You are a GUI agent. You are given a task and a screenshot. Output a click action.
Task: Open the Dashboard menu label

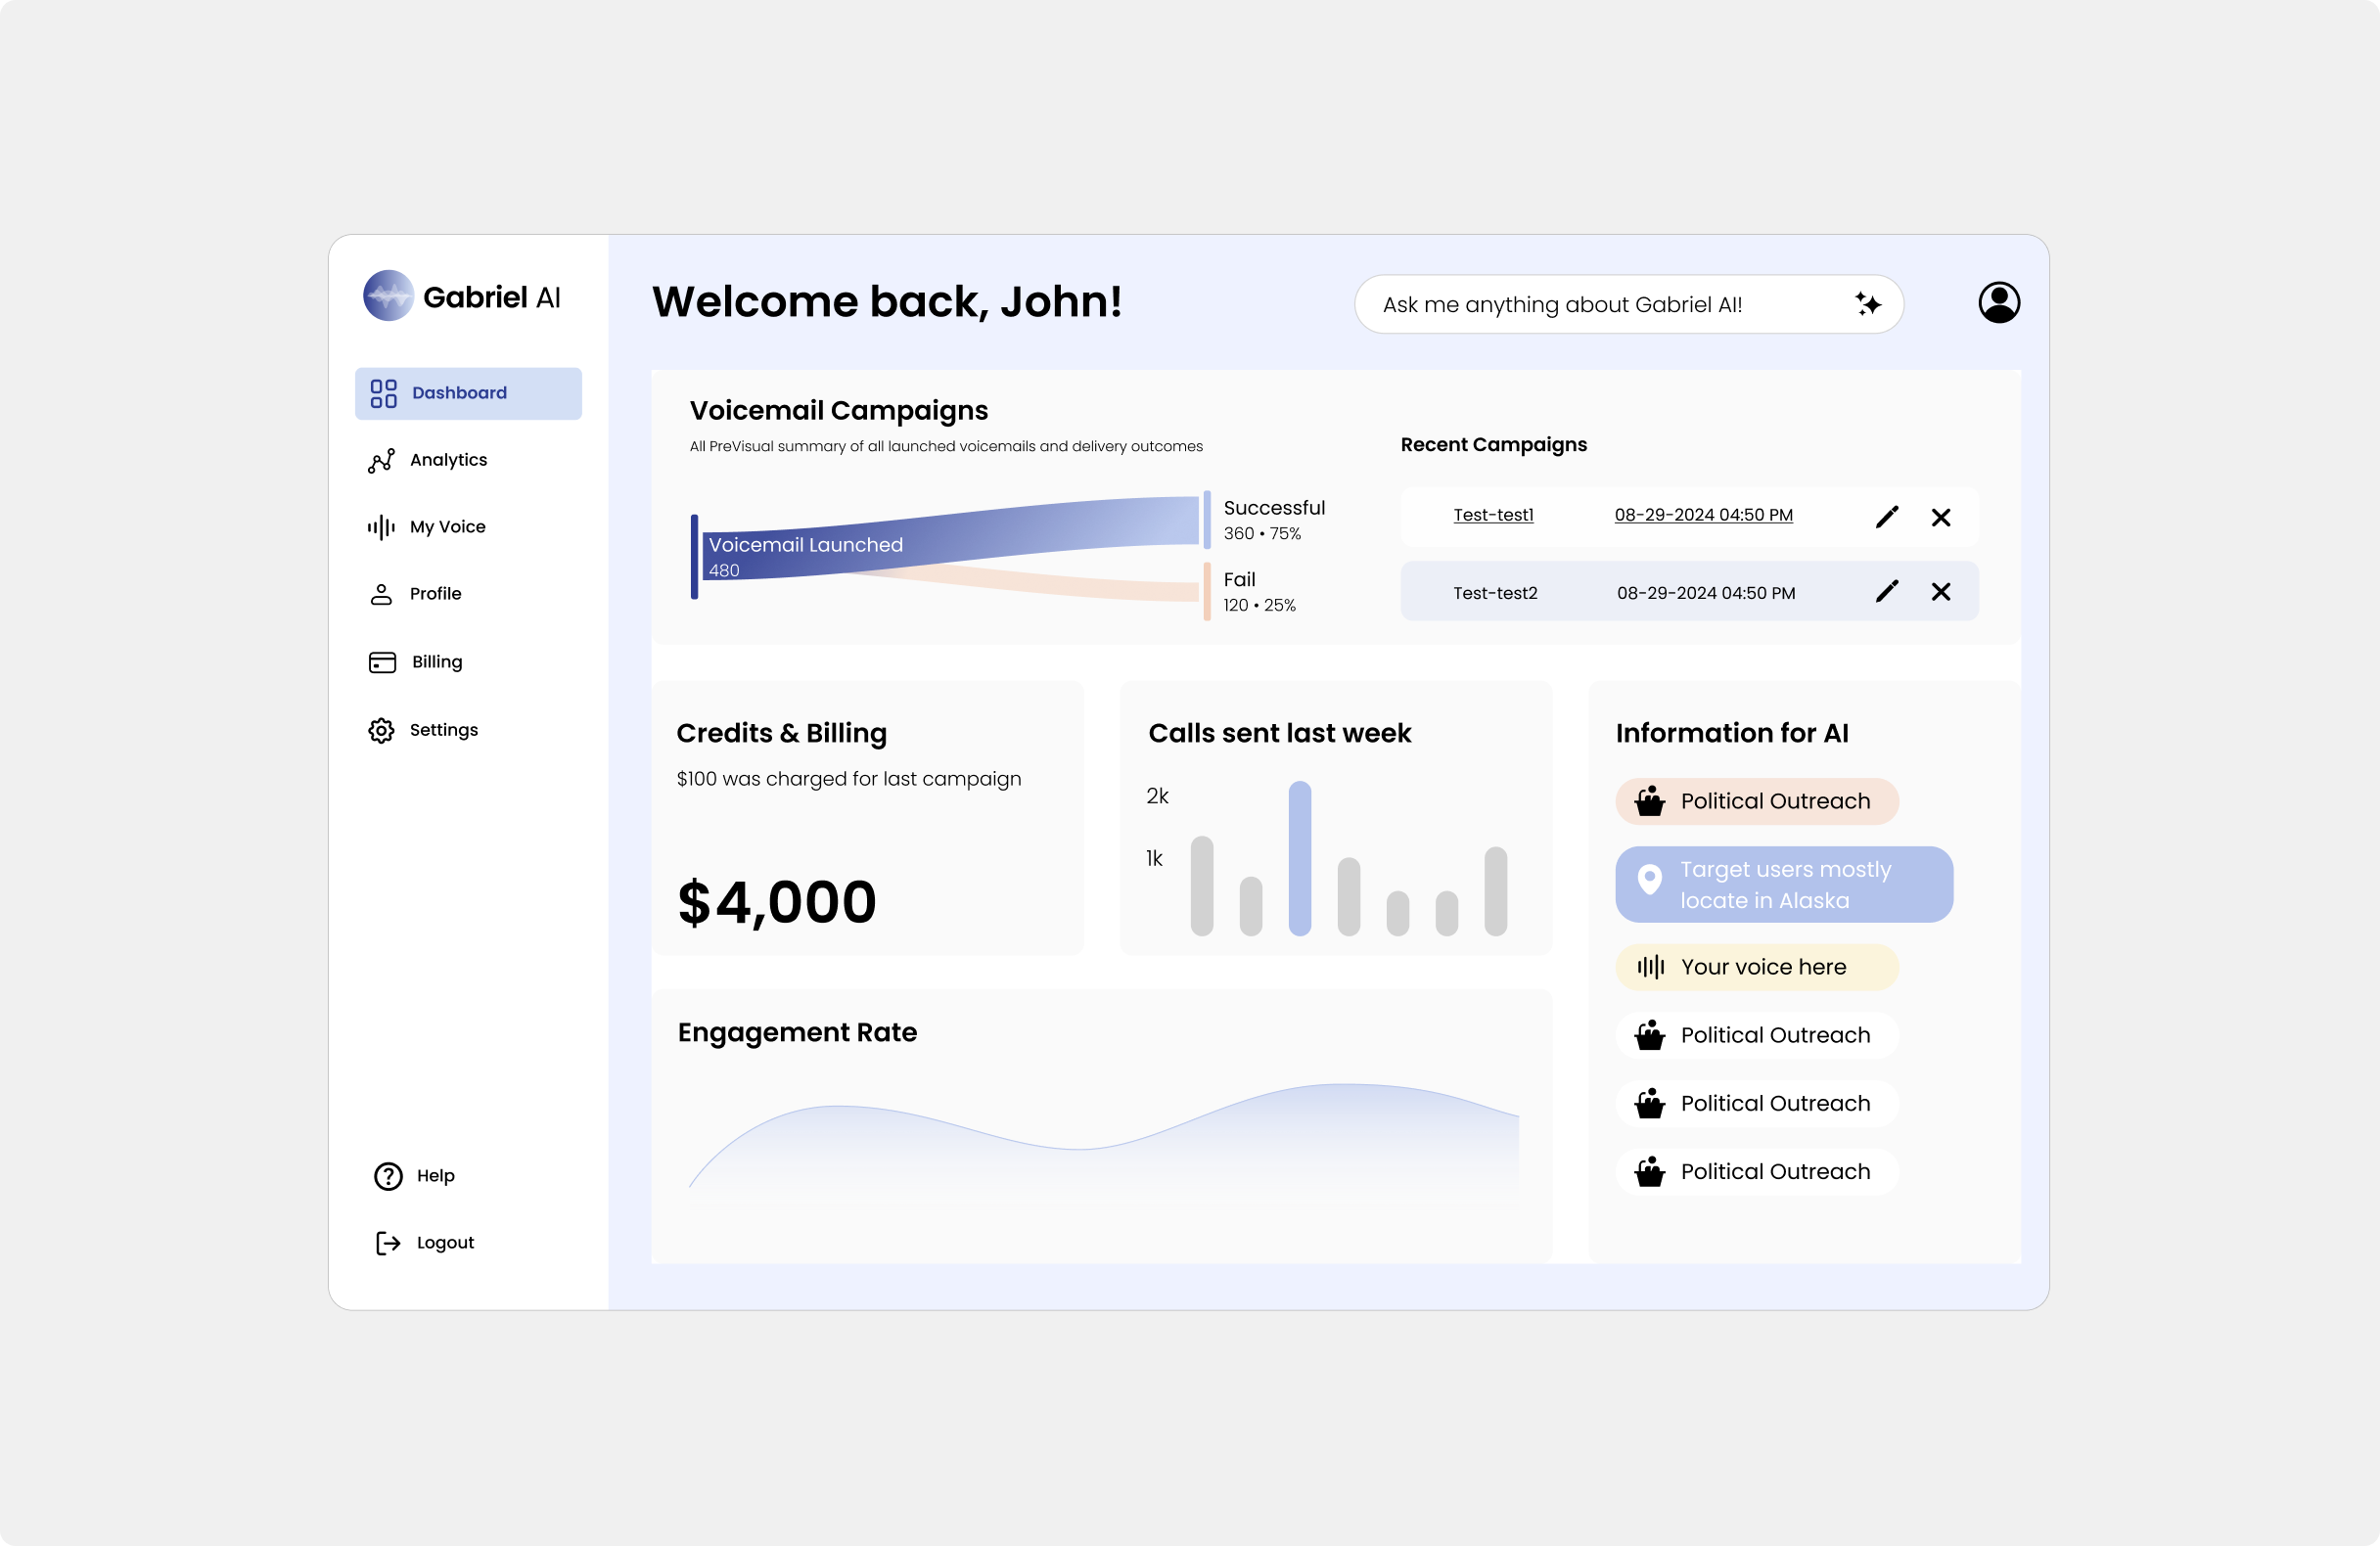coord(459,393)
